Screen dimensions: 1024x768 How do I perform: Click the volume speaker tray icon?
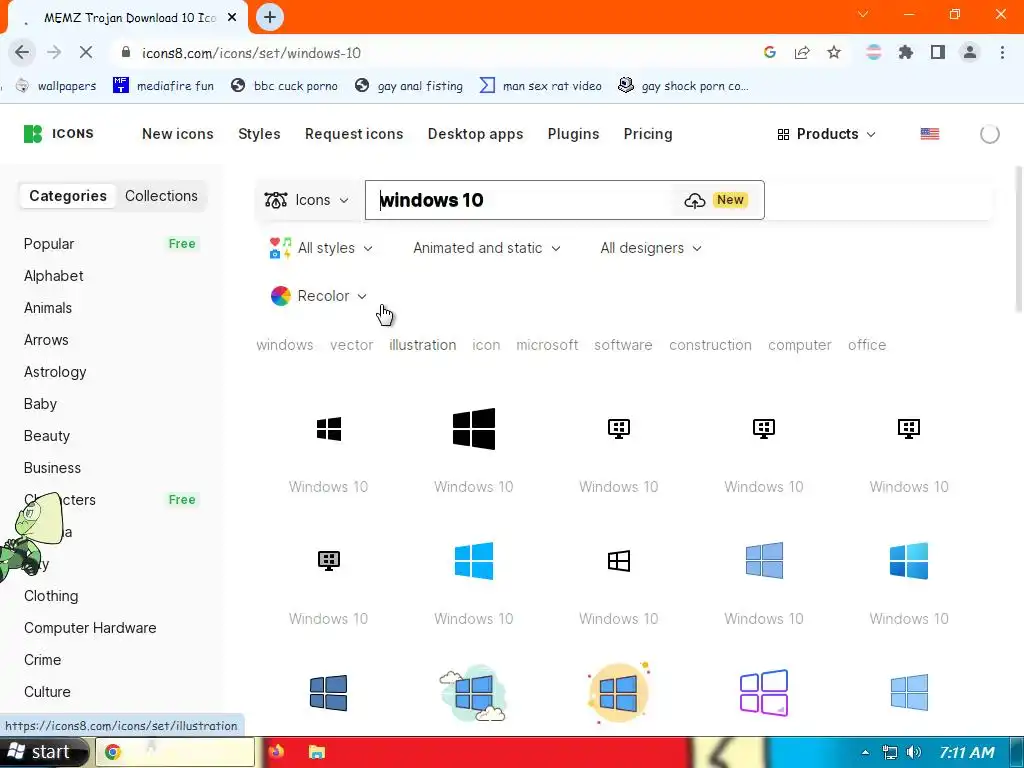914,752
